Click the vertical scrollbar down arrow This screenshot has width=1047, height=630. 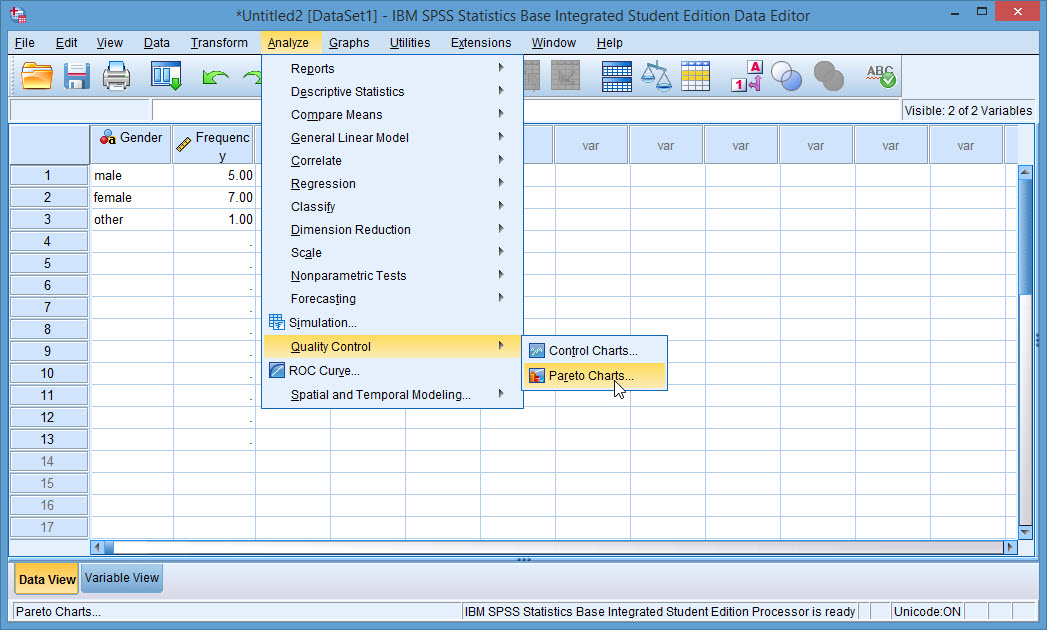(x=1026, y=532)
